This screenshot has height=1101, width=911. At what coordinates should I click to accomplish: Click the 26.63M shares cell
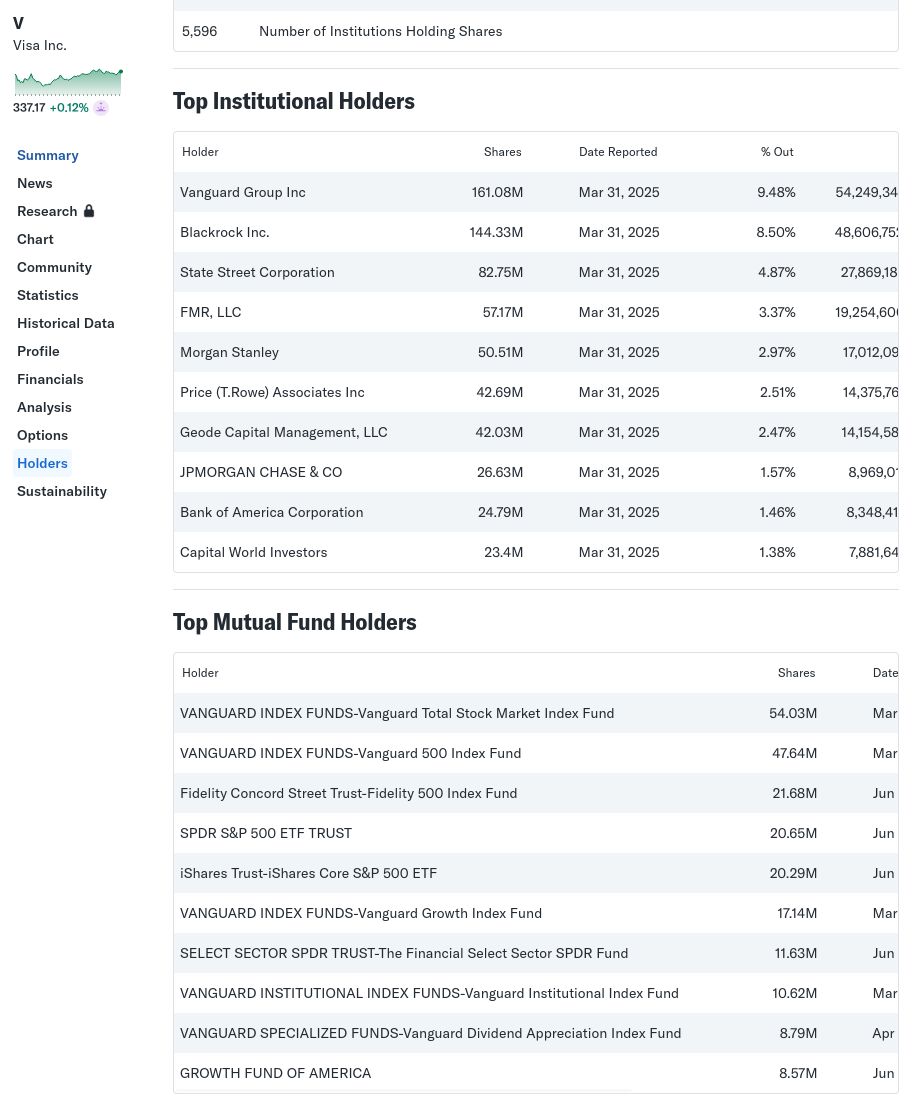(500, 473)
